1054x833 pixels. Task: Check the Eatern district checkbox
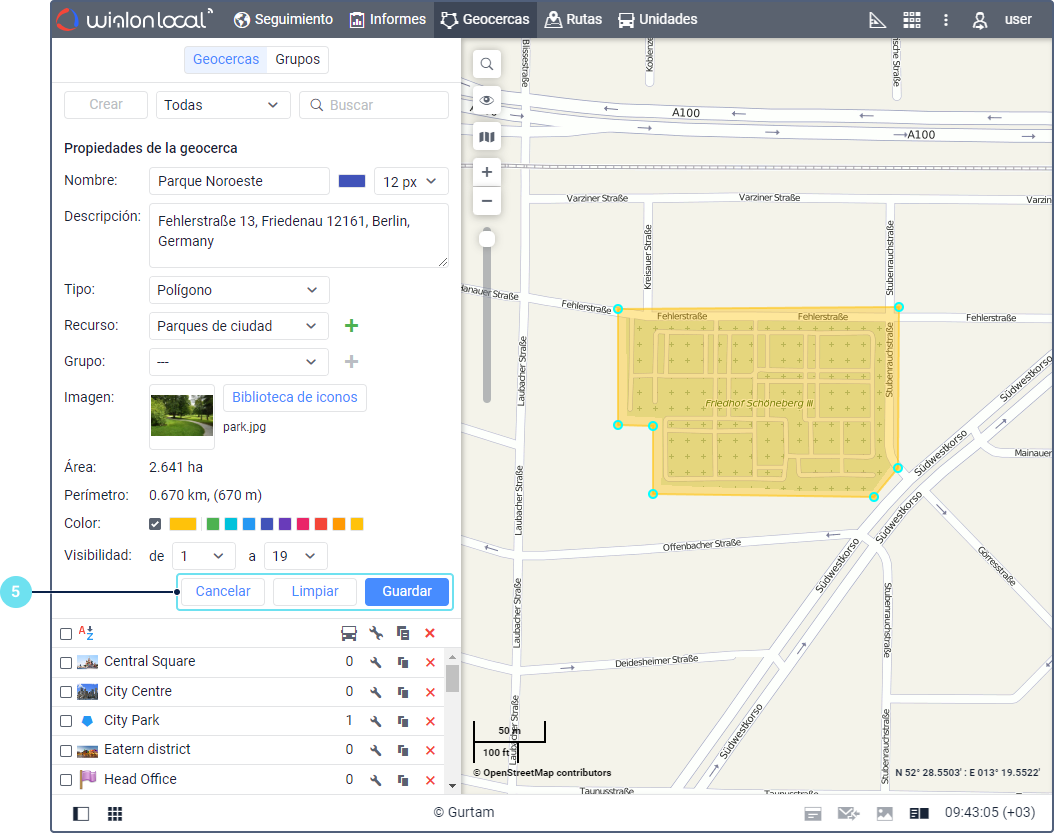[x=66, y=750]
